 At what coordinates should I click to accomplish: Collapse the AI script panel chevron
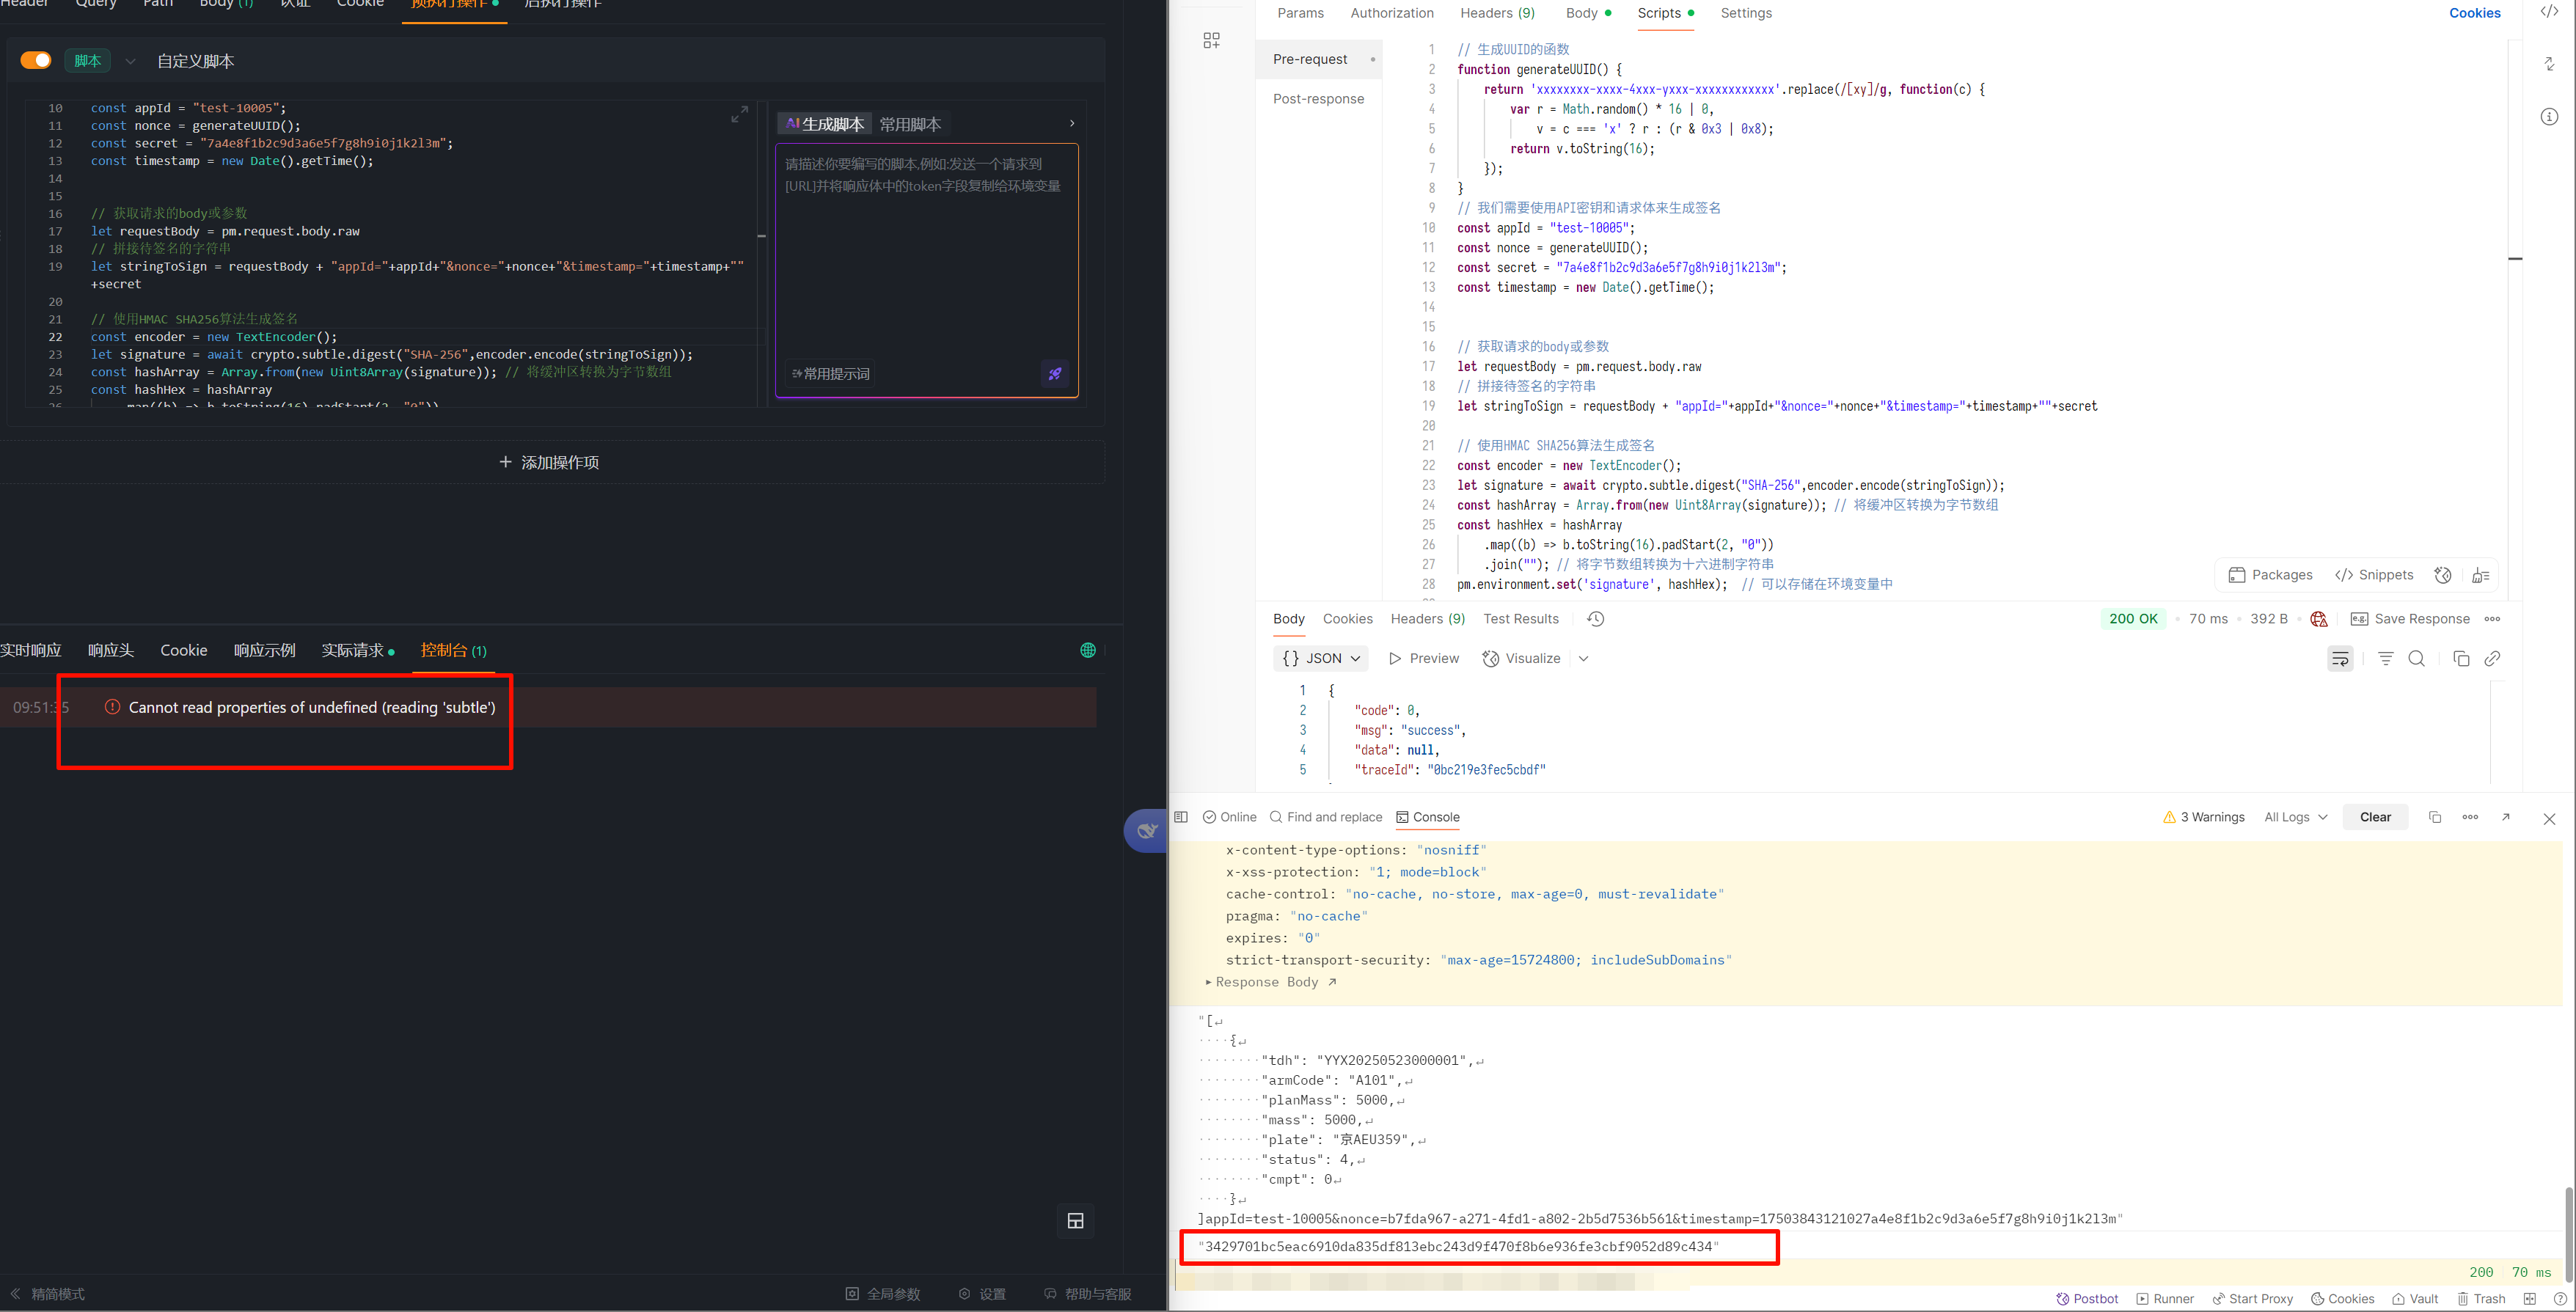click(x=1072, y=123)
